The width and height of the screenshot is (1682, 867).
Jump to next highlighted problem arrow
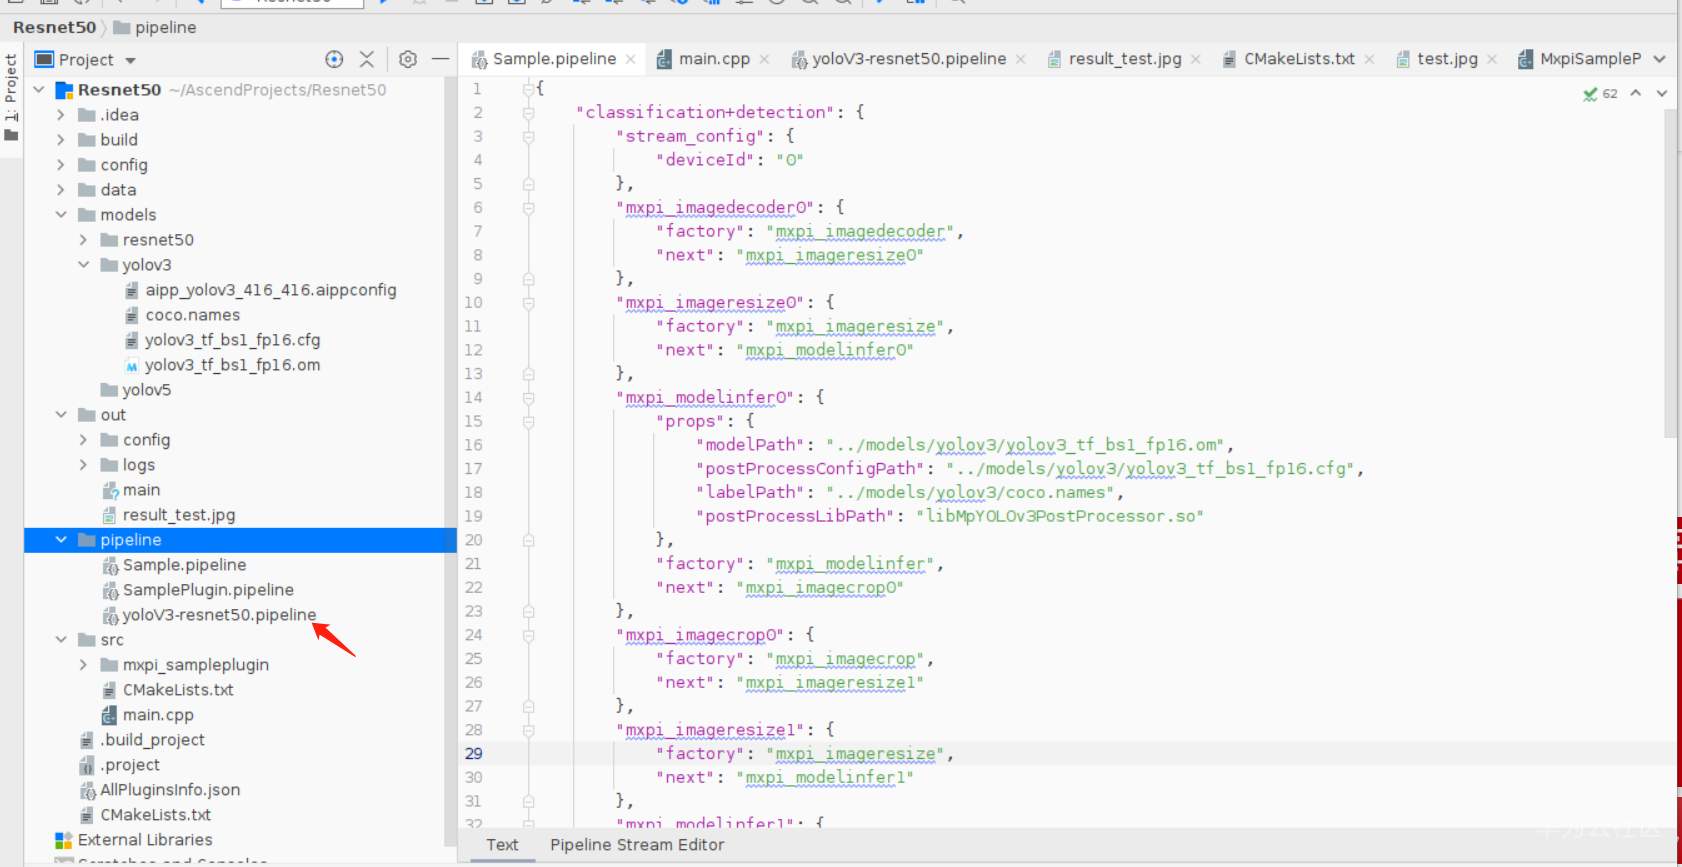(1661, 93)
